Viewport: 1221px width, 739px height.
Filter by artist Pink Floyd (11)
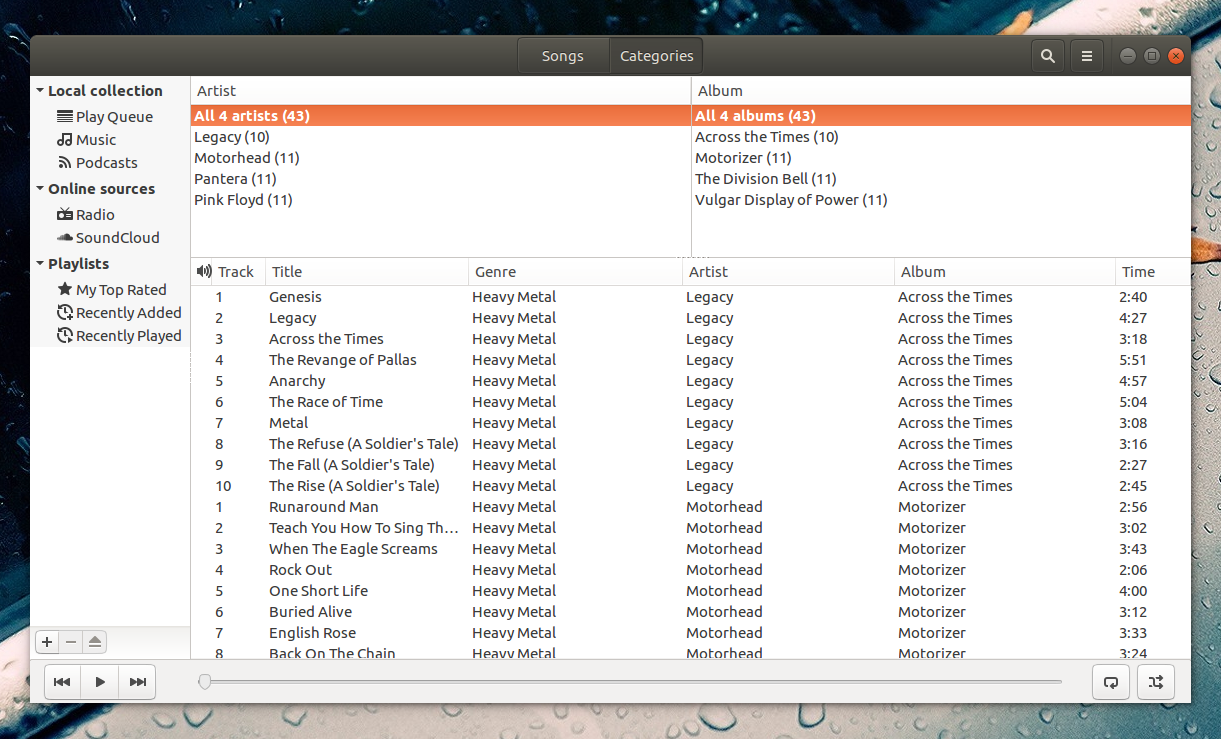pyautogui.click(x=441, y=200)
